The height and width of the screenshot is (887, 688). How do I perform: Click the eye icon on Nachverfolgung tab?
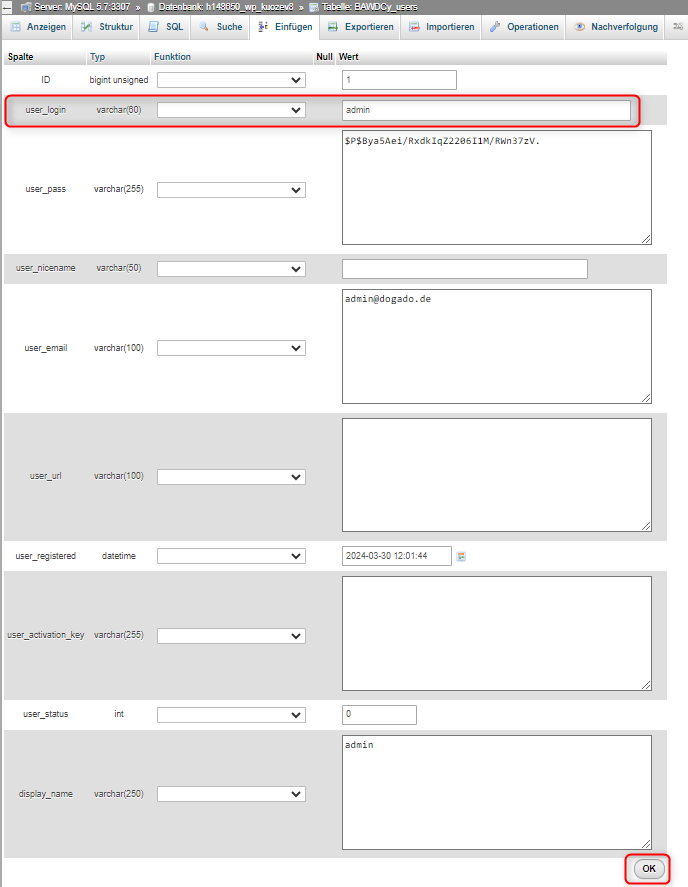click(x=579, y=27)
